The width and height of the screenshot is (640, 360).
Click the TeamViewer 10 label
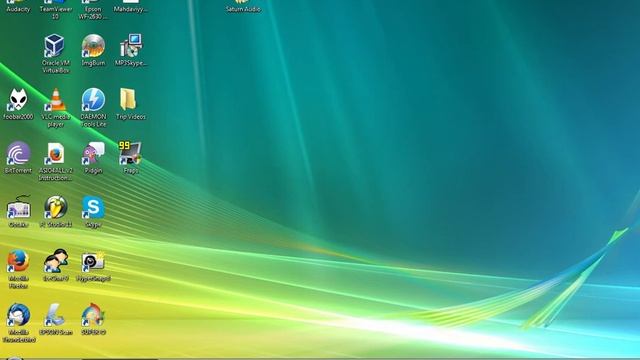56,13
